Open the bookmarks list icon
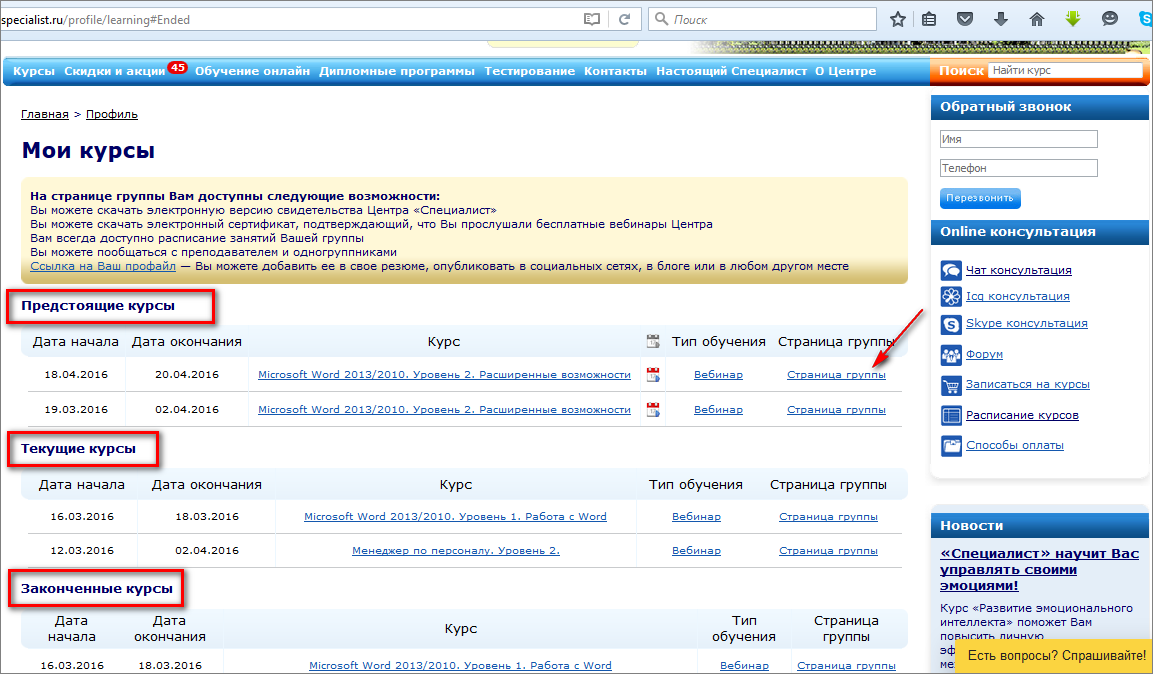This screenshot has width=1153, height=674. 929,19
